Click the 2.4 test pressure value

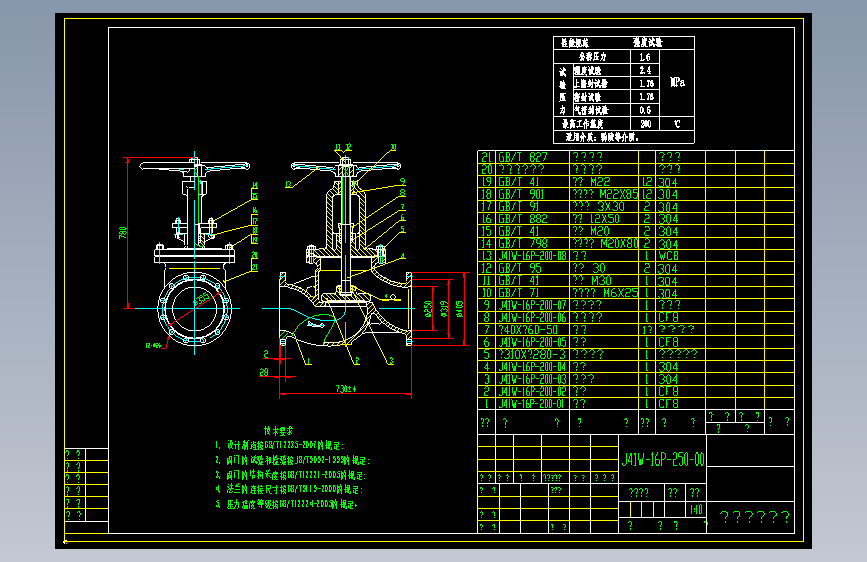coord(645,70)
